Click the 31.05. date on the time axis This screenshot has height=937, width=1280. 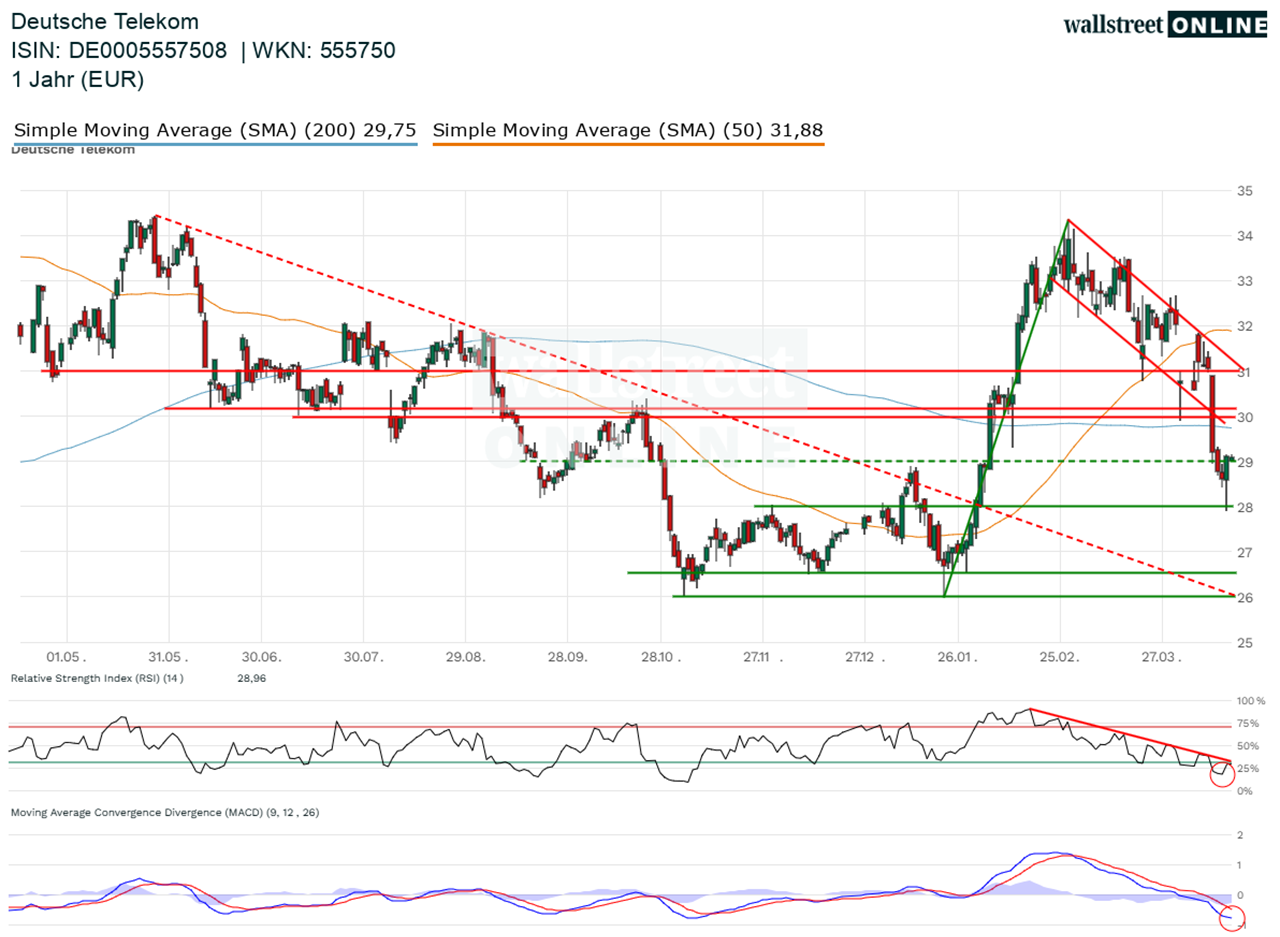pos(168,658)
